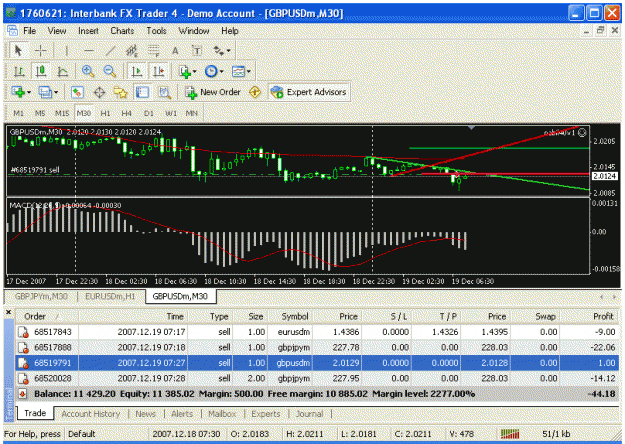Switch timeframe to H4

pos(127,113)
